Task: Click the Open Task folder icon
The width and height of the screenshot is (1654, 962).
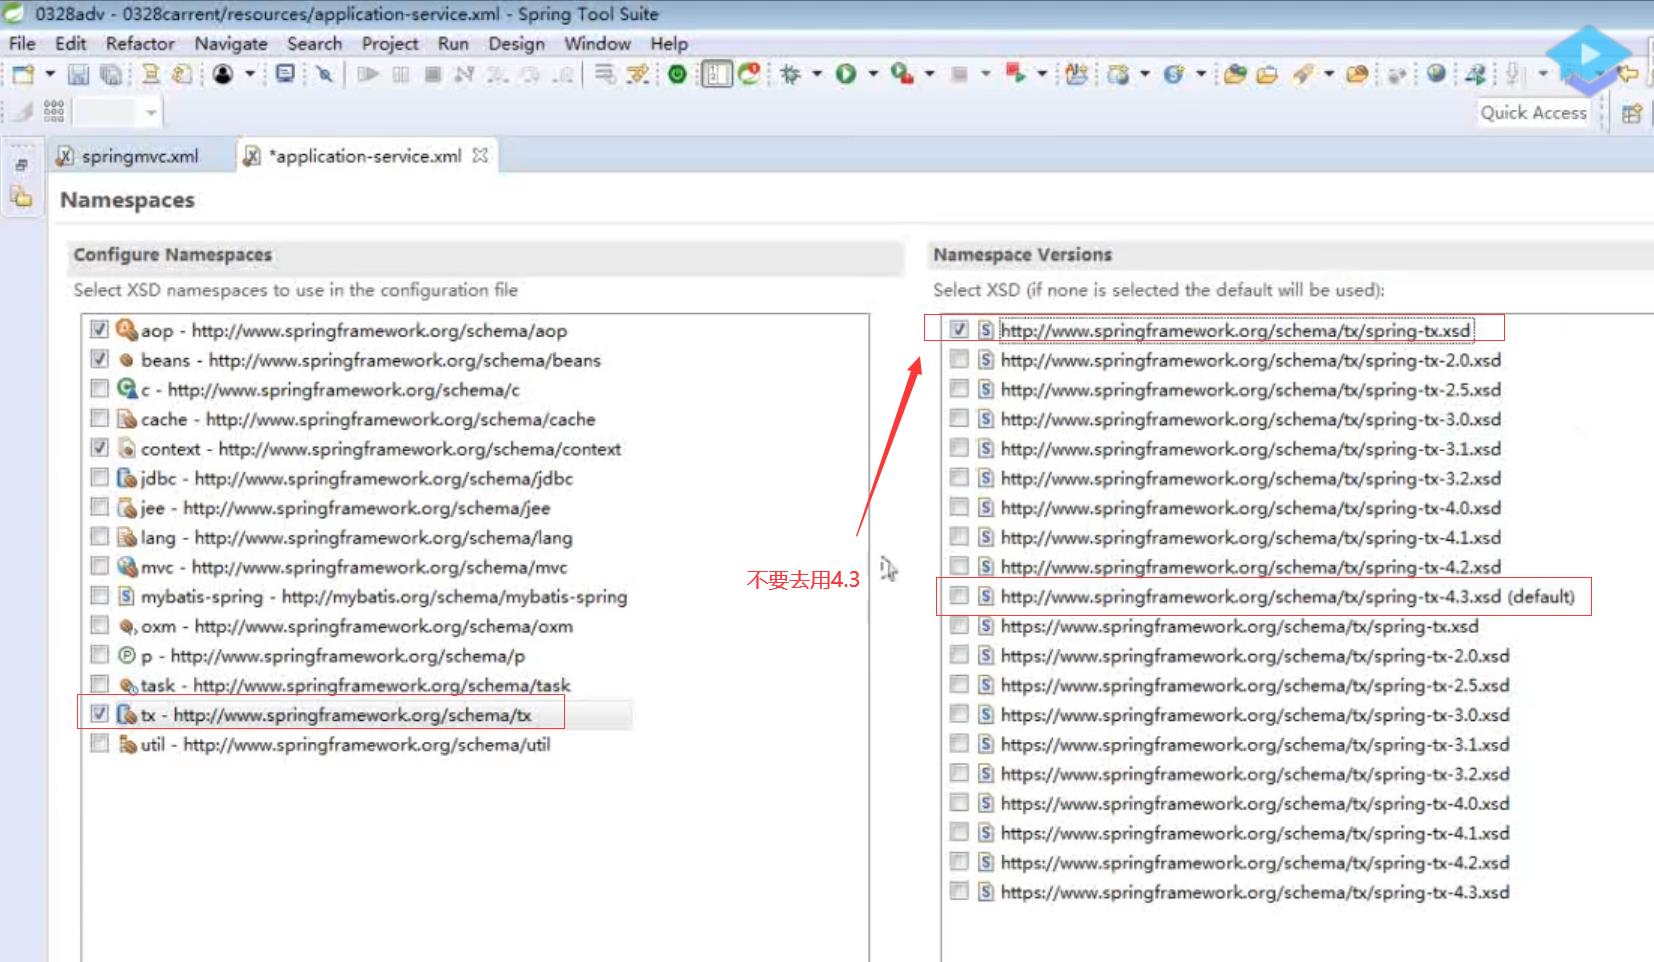Action: pyautogui.click(x=1268, y=74)
